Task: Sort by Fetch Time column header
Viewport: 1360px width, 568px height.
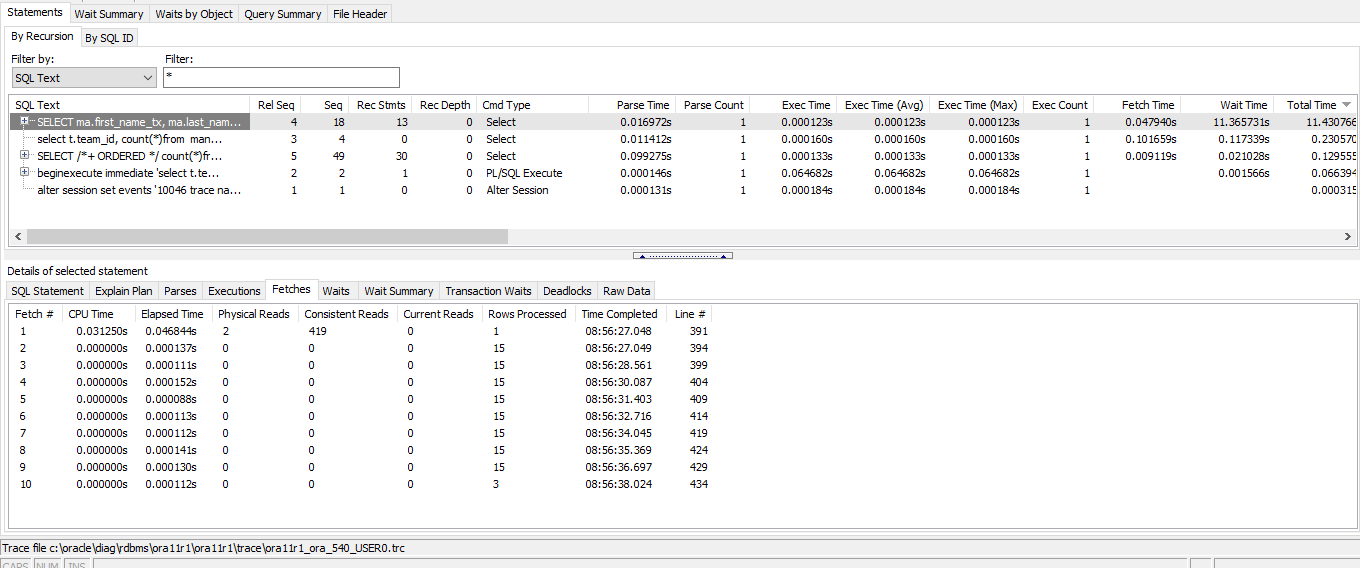Action: tap(1137, 104)
